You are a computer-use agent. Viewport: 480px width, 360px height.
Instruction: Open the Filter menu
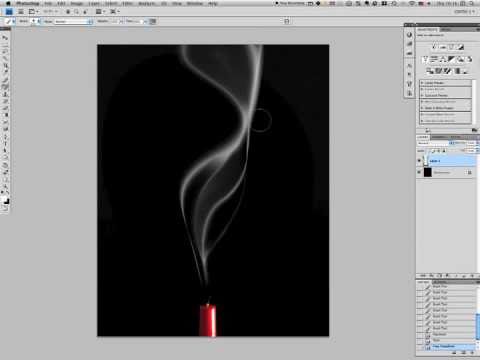pyautogui.click(x=128, y=4)
